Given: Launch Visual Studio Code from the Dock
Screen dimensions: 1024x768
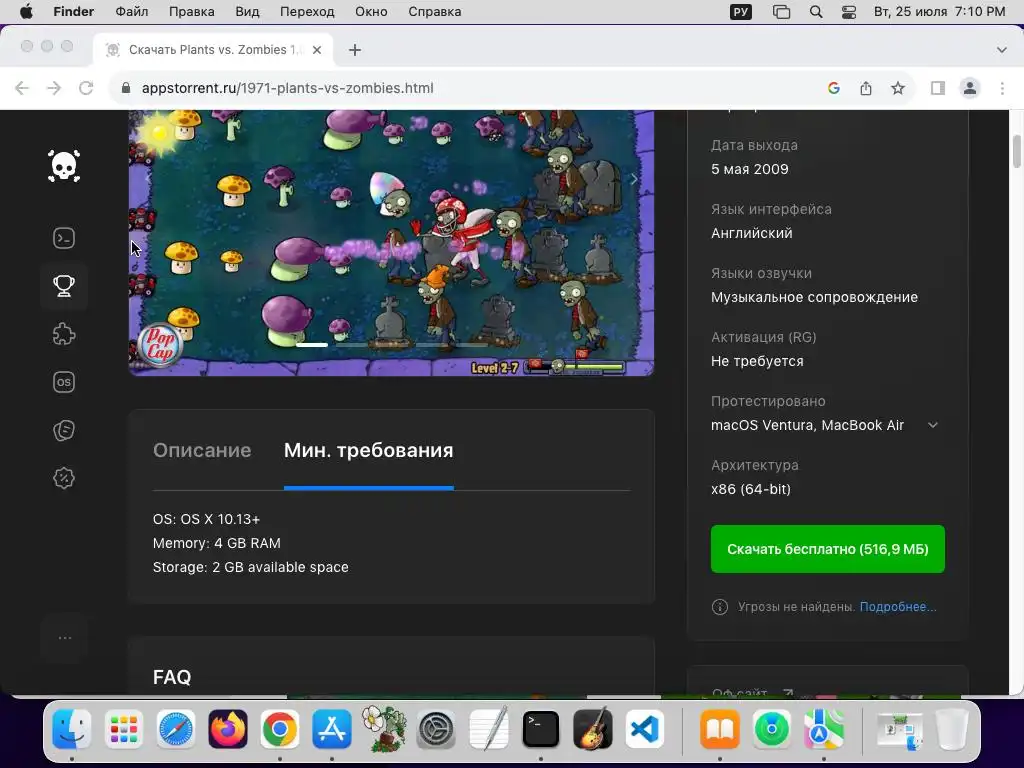Looking at the screenshot, I should (x=645, y=729).
